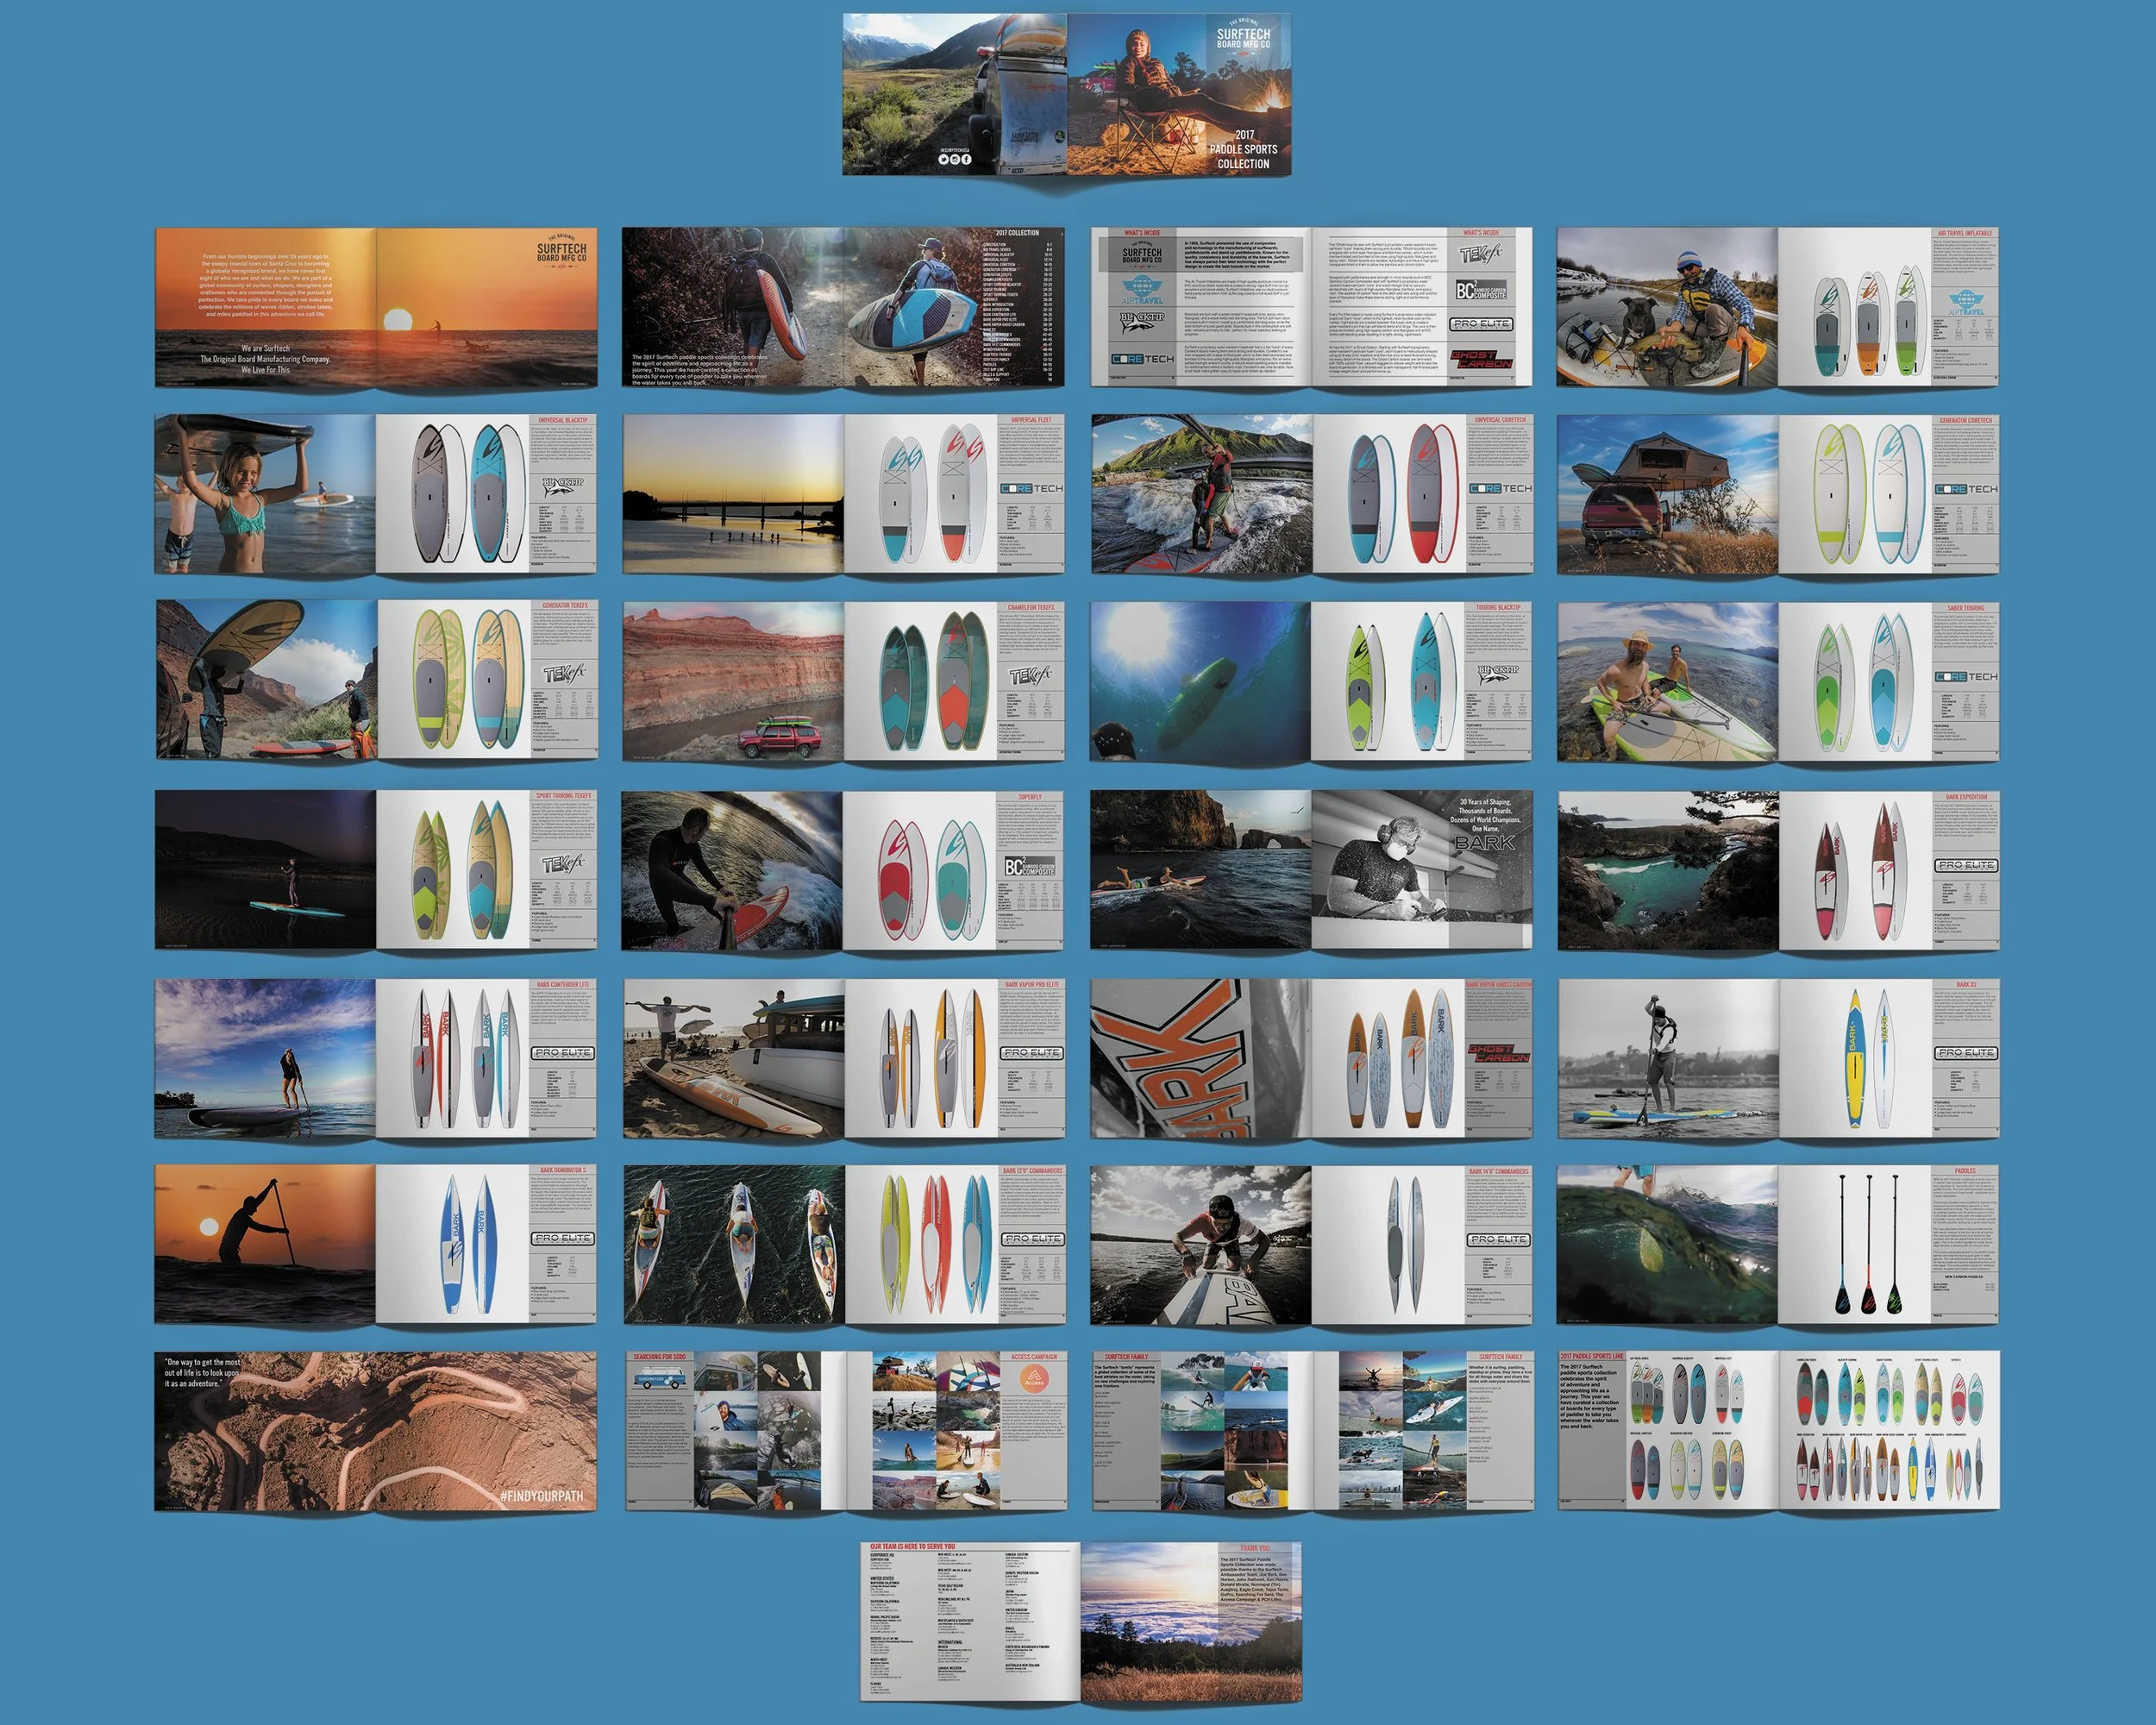
Task: Click the Our Team Is Here To Serve You heading
Action: (x=912, y=1546)
